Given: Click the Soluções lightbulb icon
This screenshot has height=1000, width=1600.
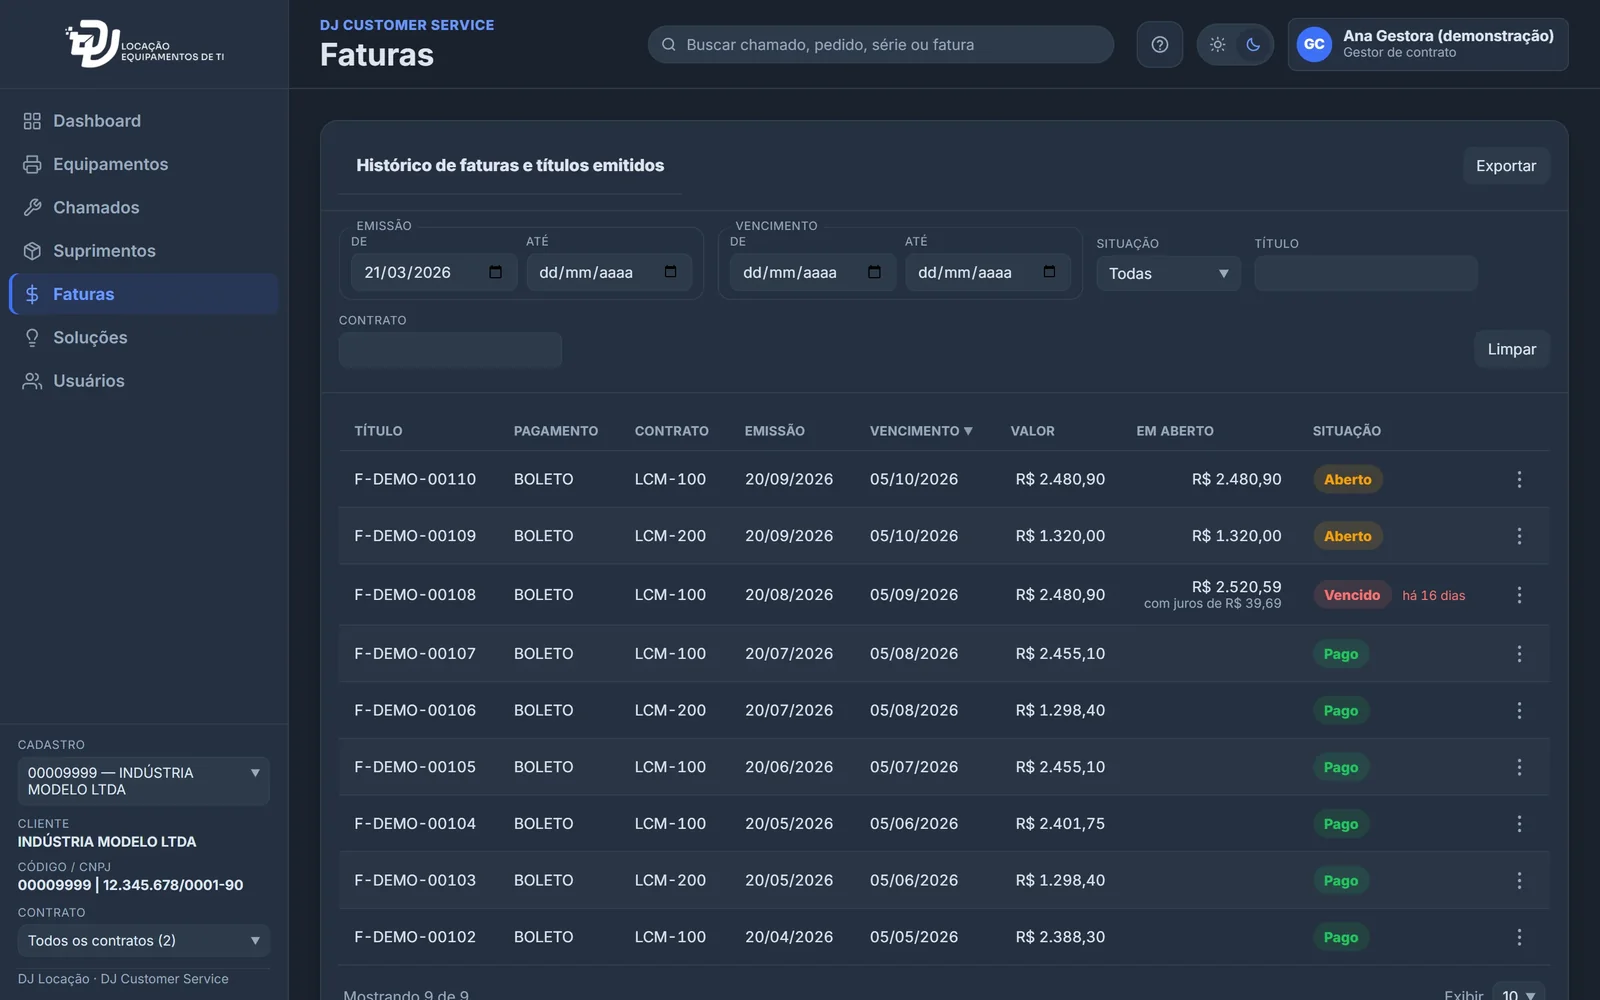Looking at the screenshot, I should point(32,338).
